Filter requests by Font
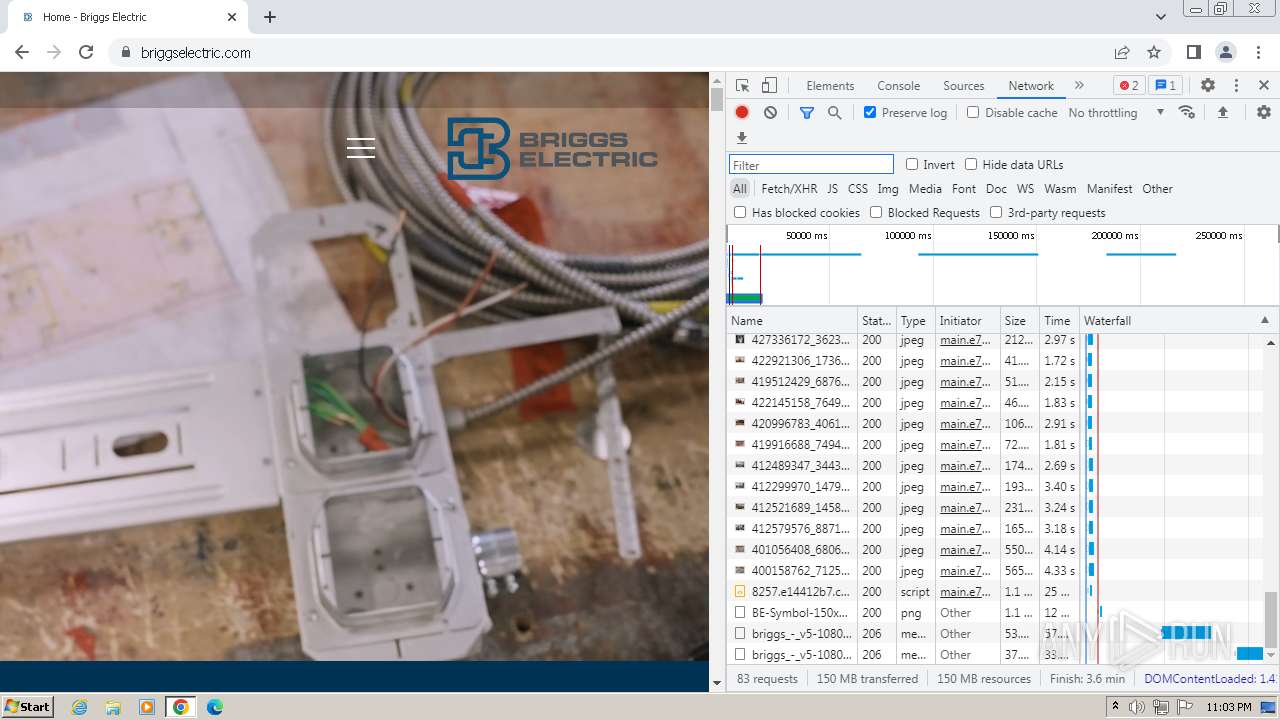This screenshot has width=1280, height=720. point(964,188)
